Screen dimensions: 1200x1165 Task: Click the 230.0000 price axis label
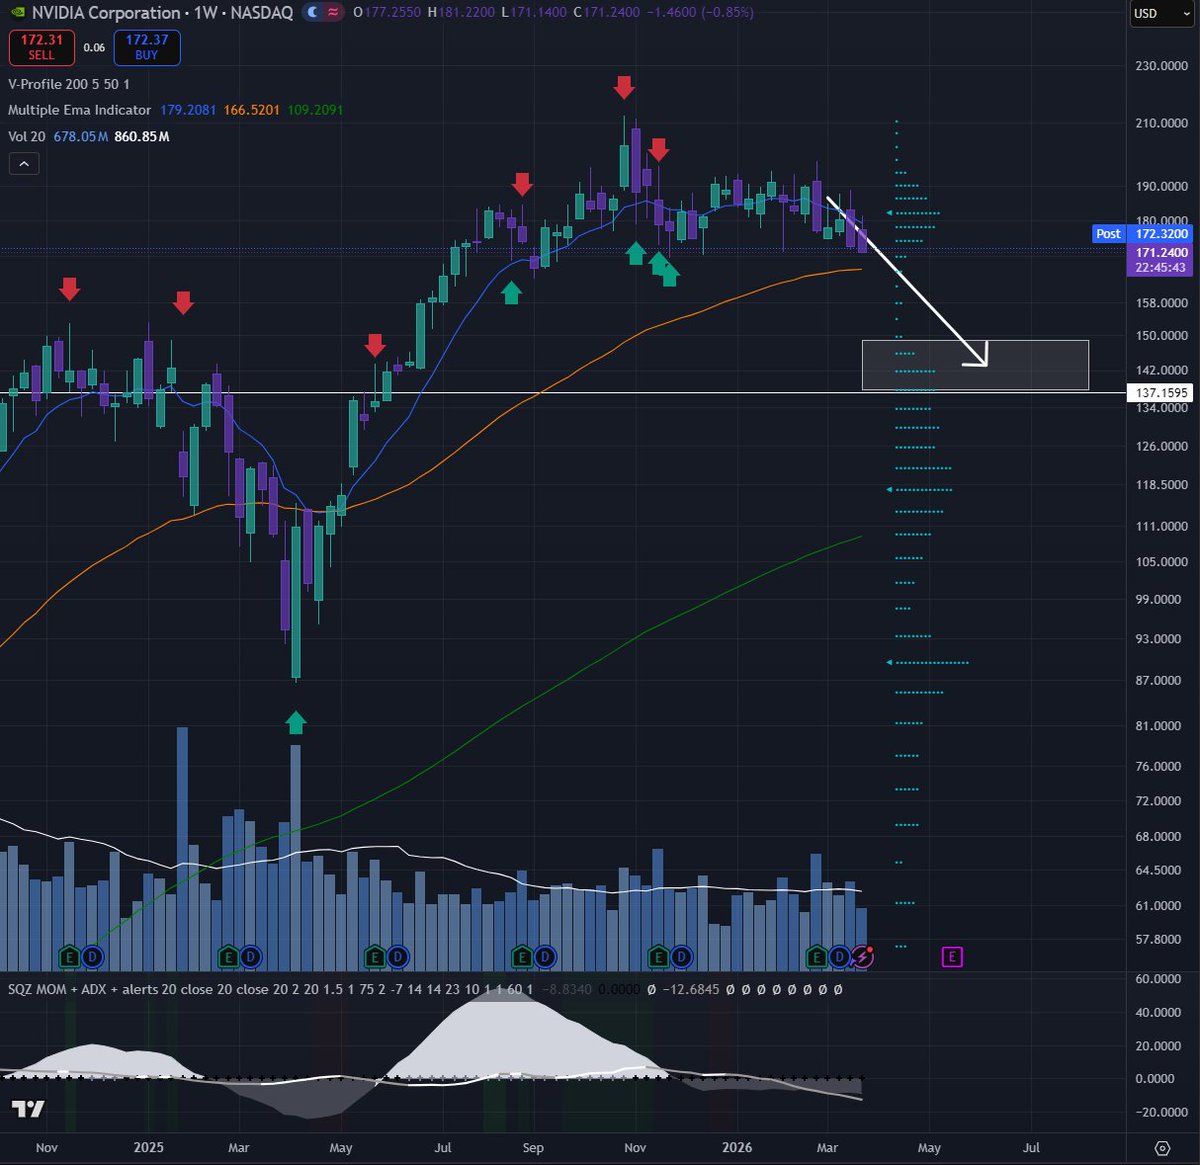pyautogui.click(x=1161, y=65)
